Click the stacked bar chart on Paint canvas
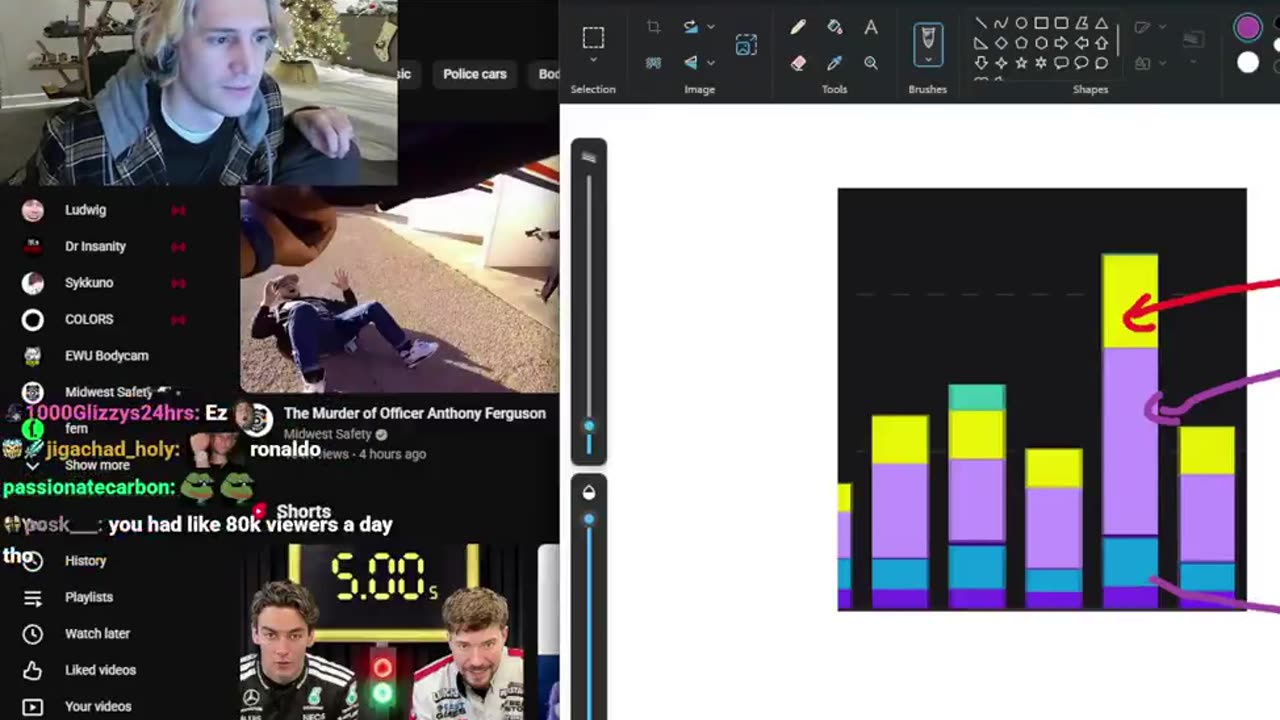The image size is (1280, 720). click(x=1042, y=399)
